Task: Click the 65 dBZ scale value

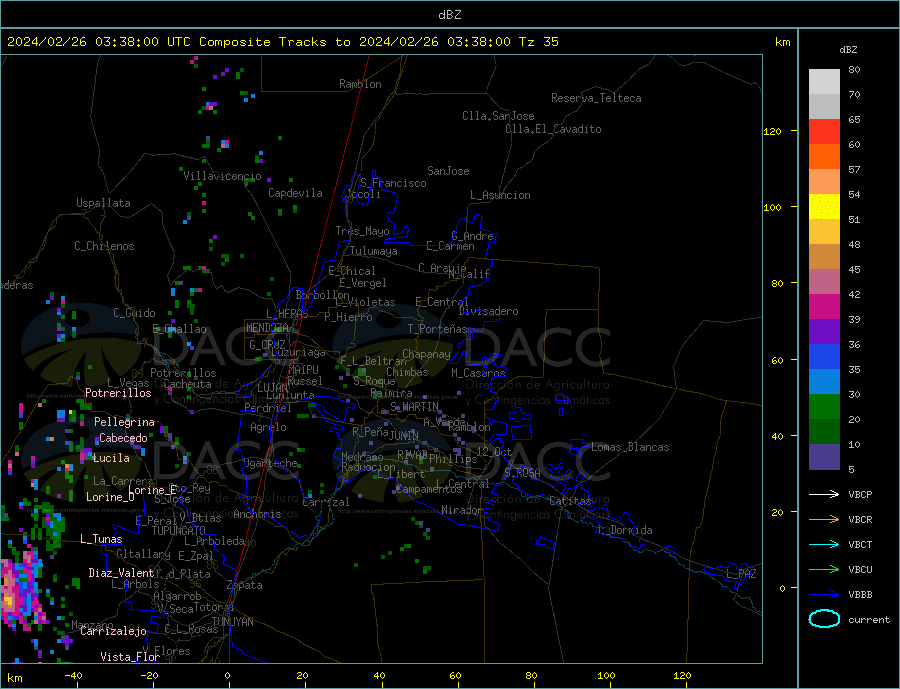Action: point(854,119)
